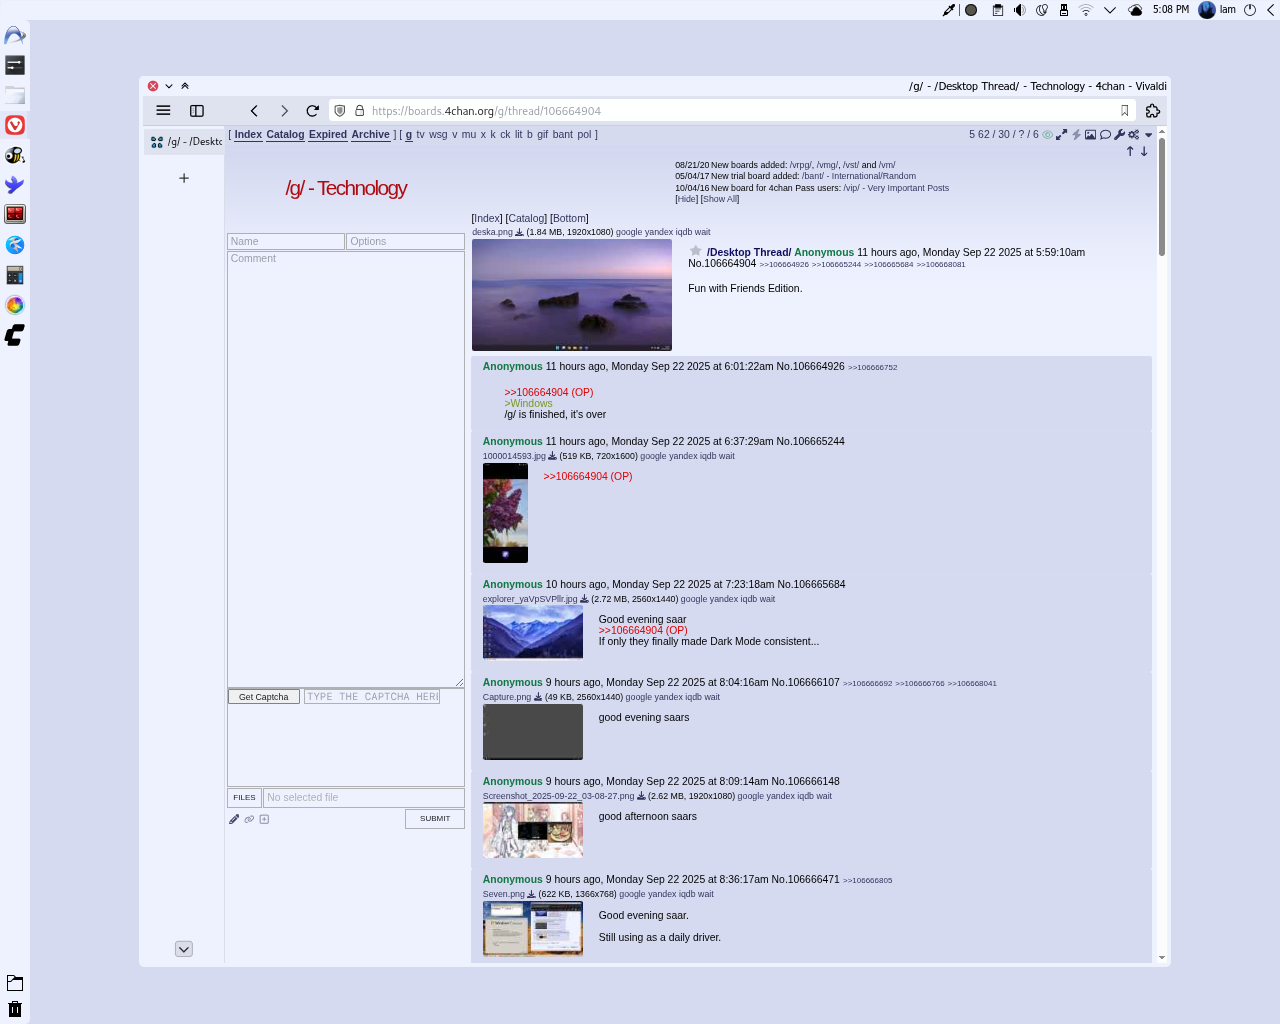Click the link icon for URL upload
The width and height of the screenshot is (1280, 1024).
(x=249, y=819)
